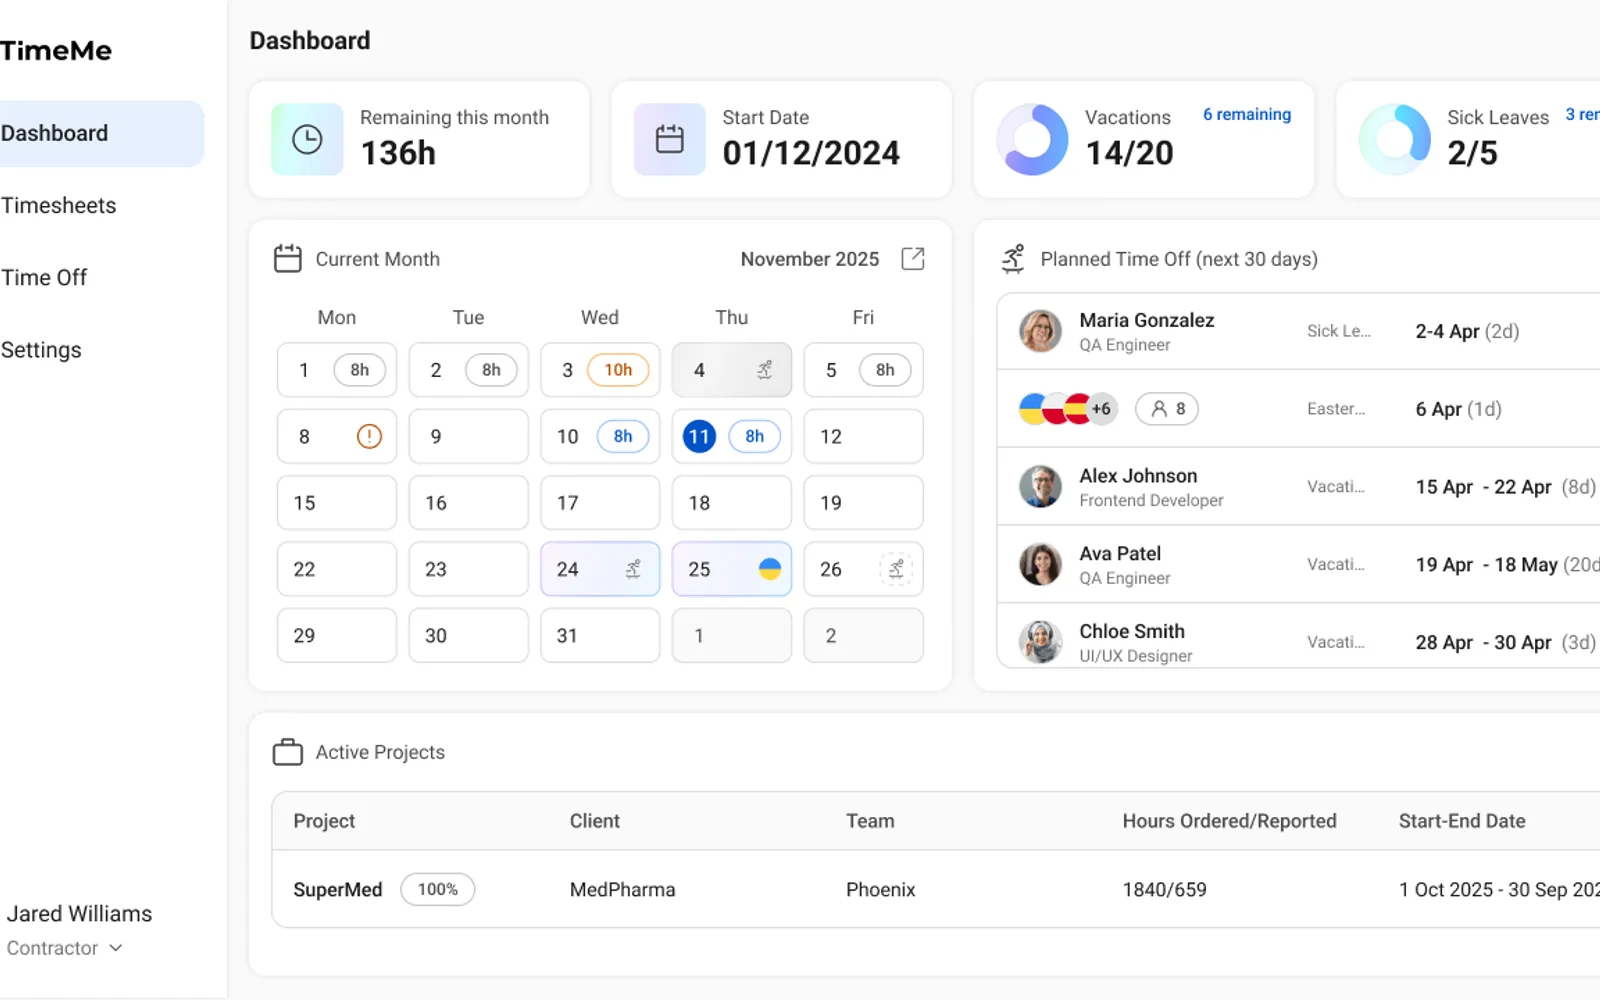Click the Sick Leaves donut chart
The image size is (1600, 1000).
pyautogui.click(x=1394, y=139)
